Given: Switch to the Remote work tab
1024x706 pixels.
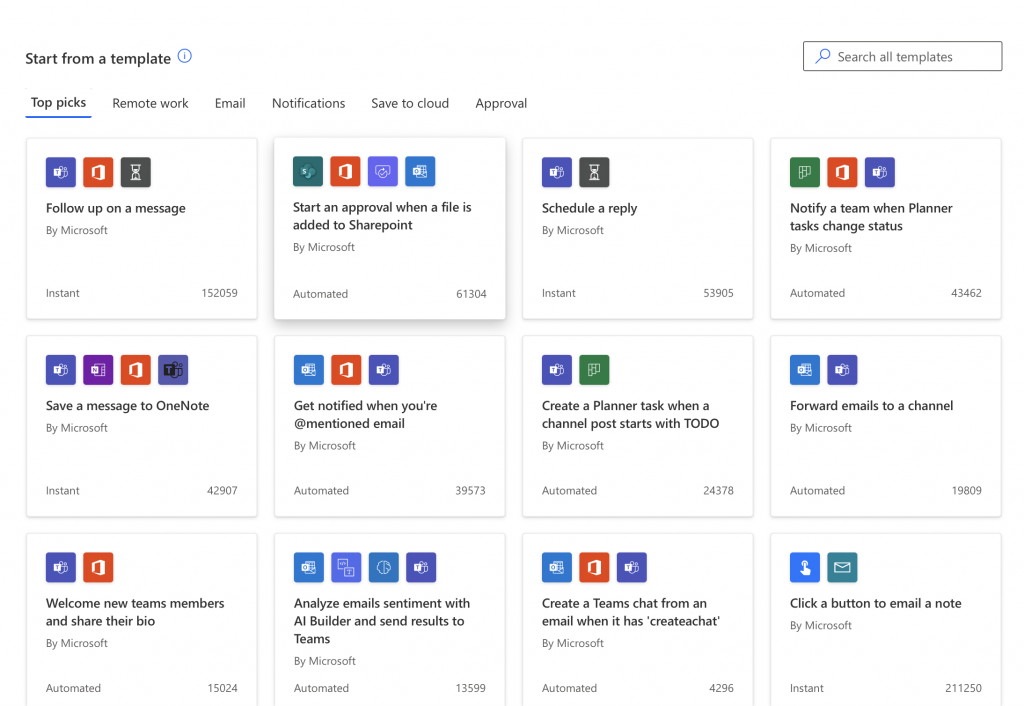Looking at the screenshot, I should click(x=150, y=103).
